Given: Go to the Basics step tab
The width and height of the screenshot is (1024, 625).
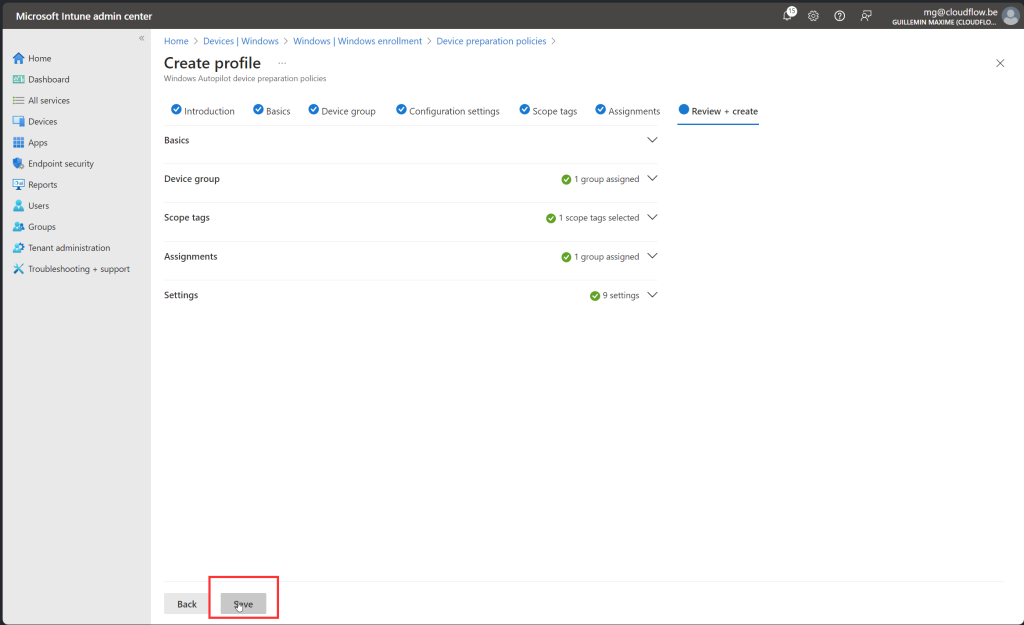Looking at the screenshot, I should (272, 111).
